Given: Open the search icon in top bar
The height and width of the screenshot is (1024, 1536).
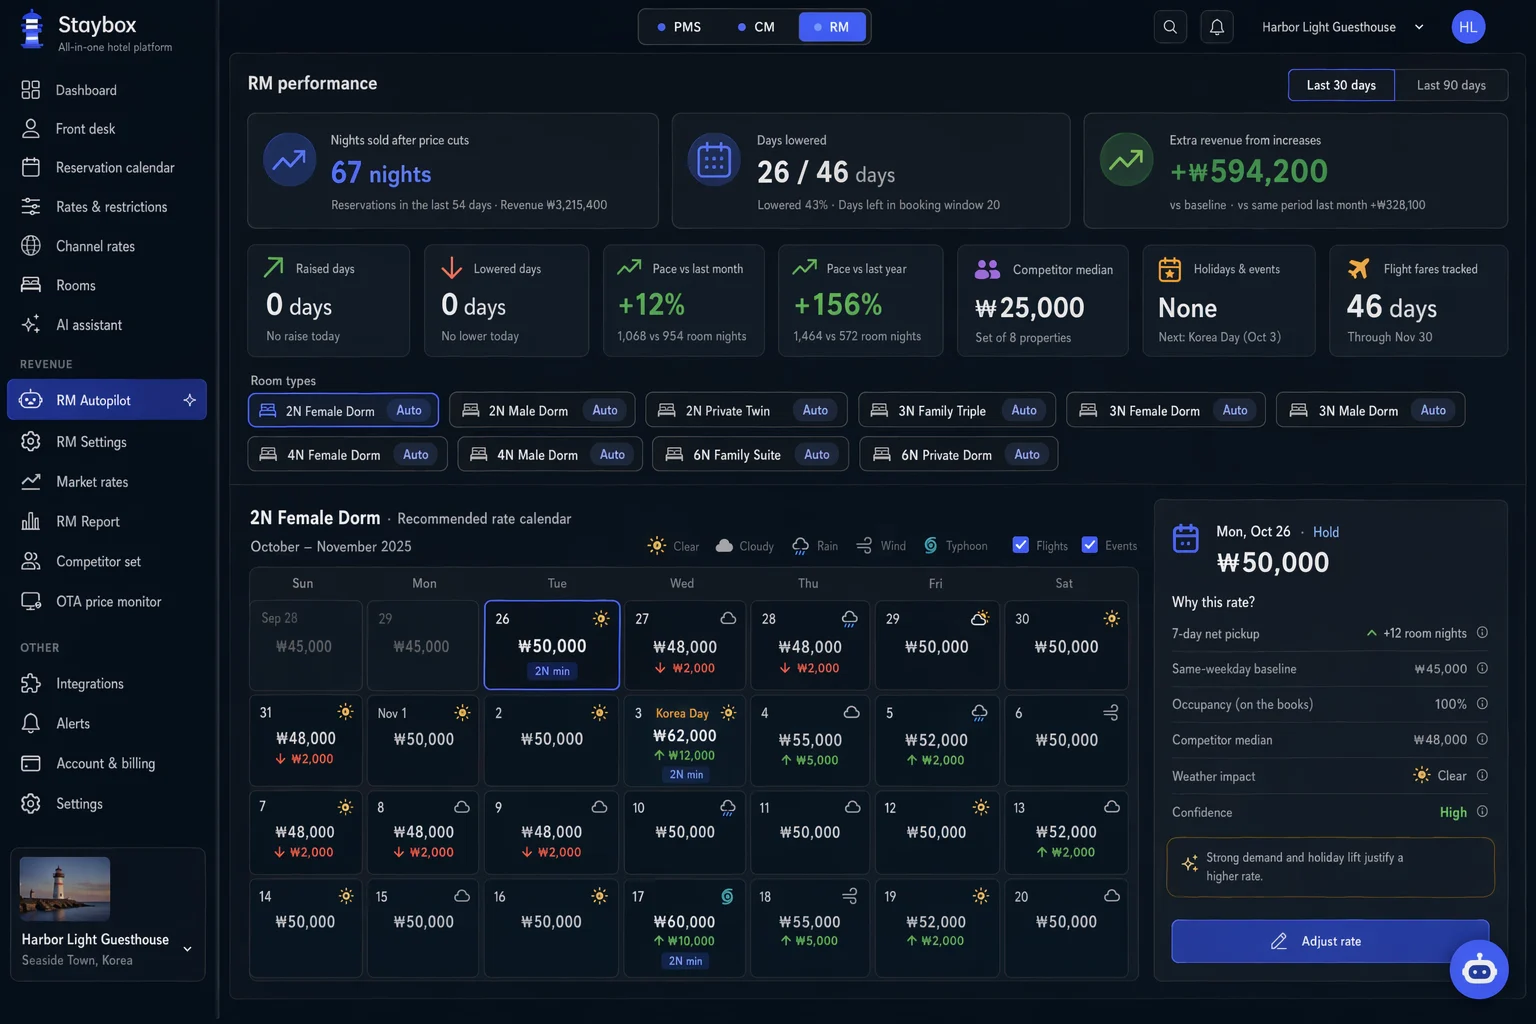Looking at the screenshot, I should click(x=1170, y=27).
